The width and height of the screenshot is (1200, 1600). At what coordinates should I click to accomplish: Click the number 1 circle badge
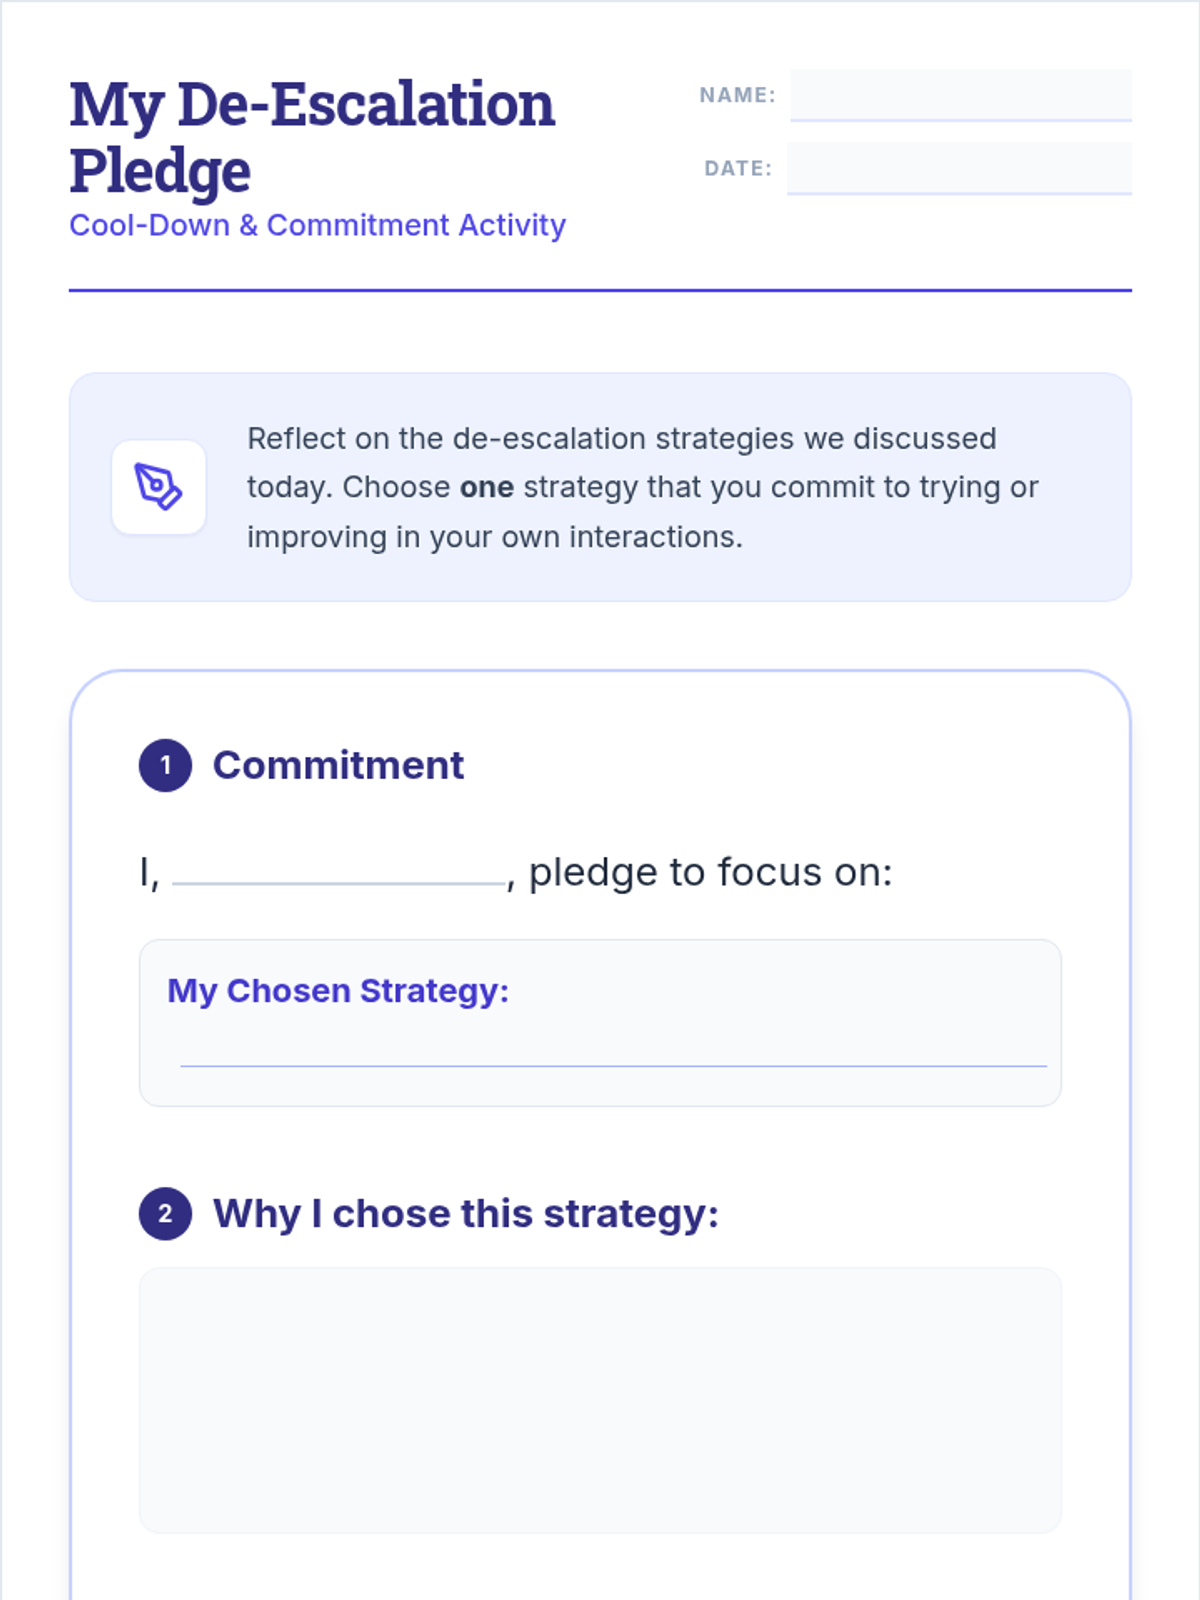point(165,766)
